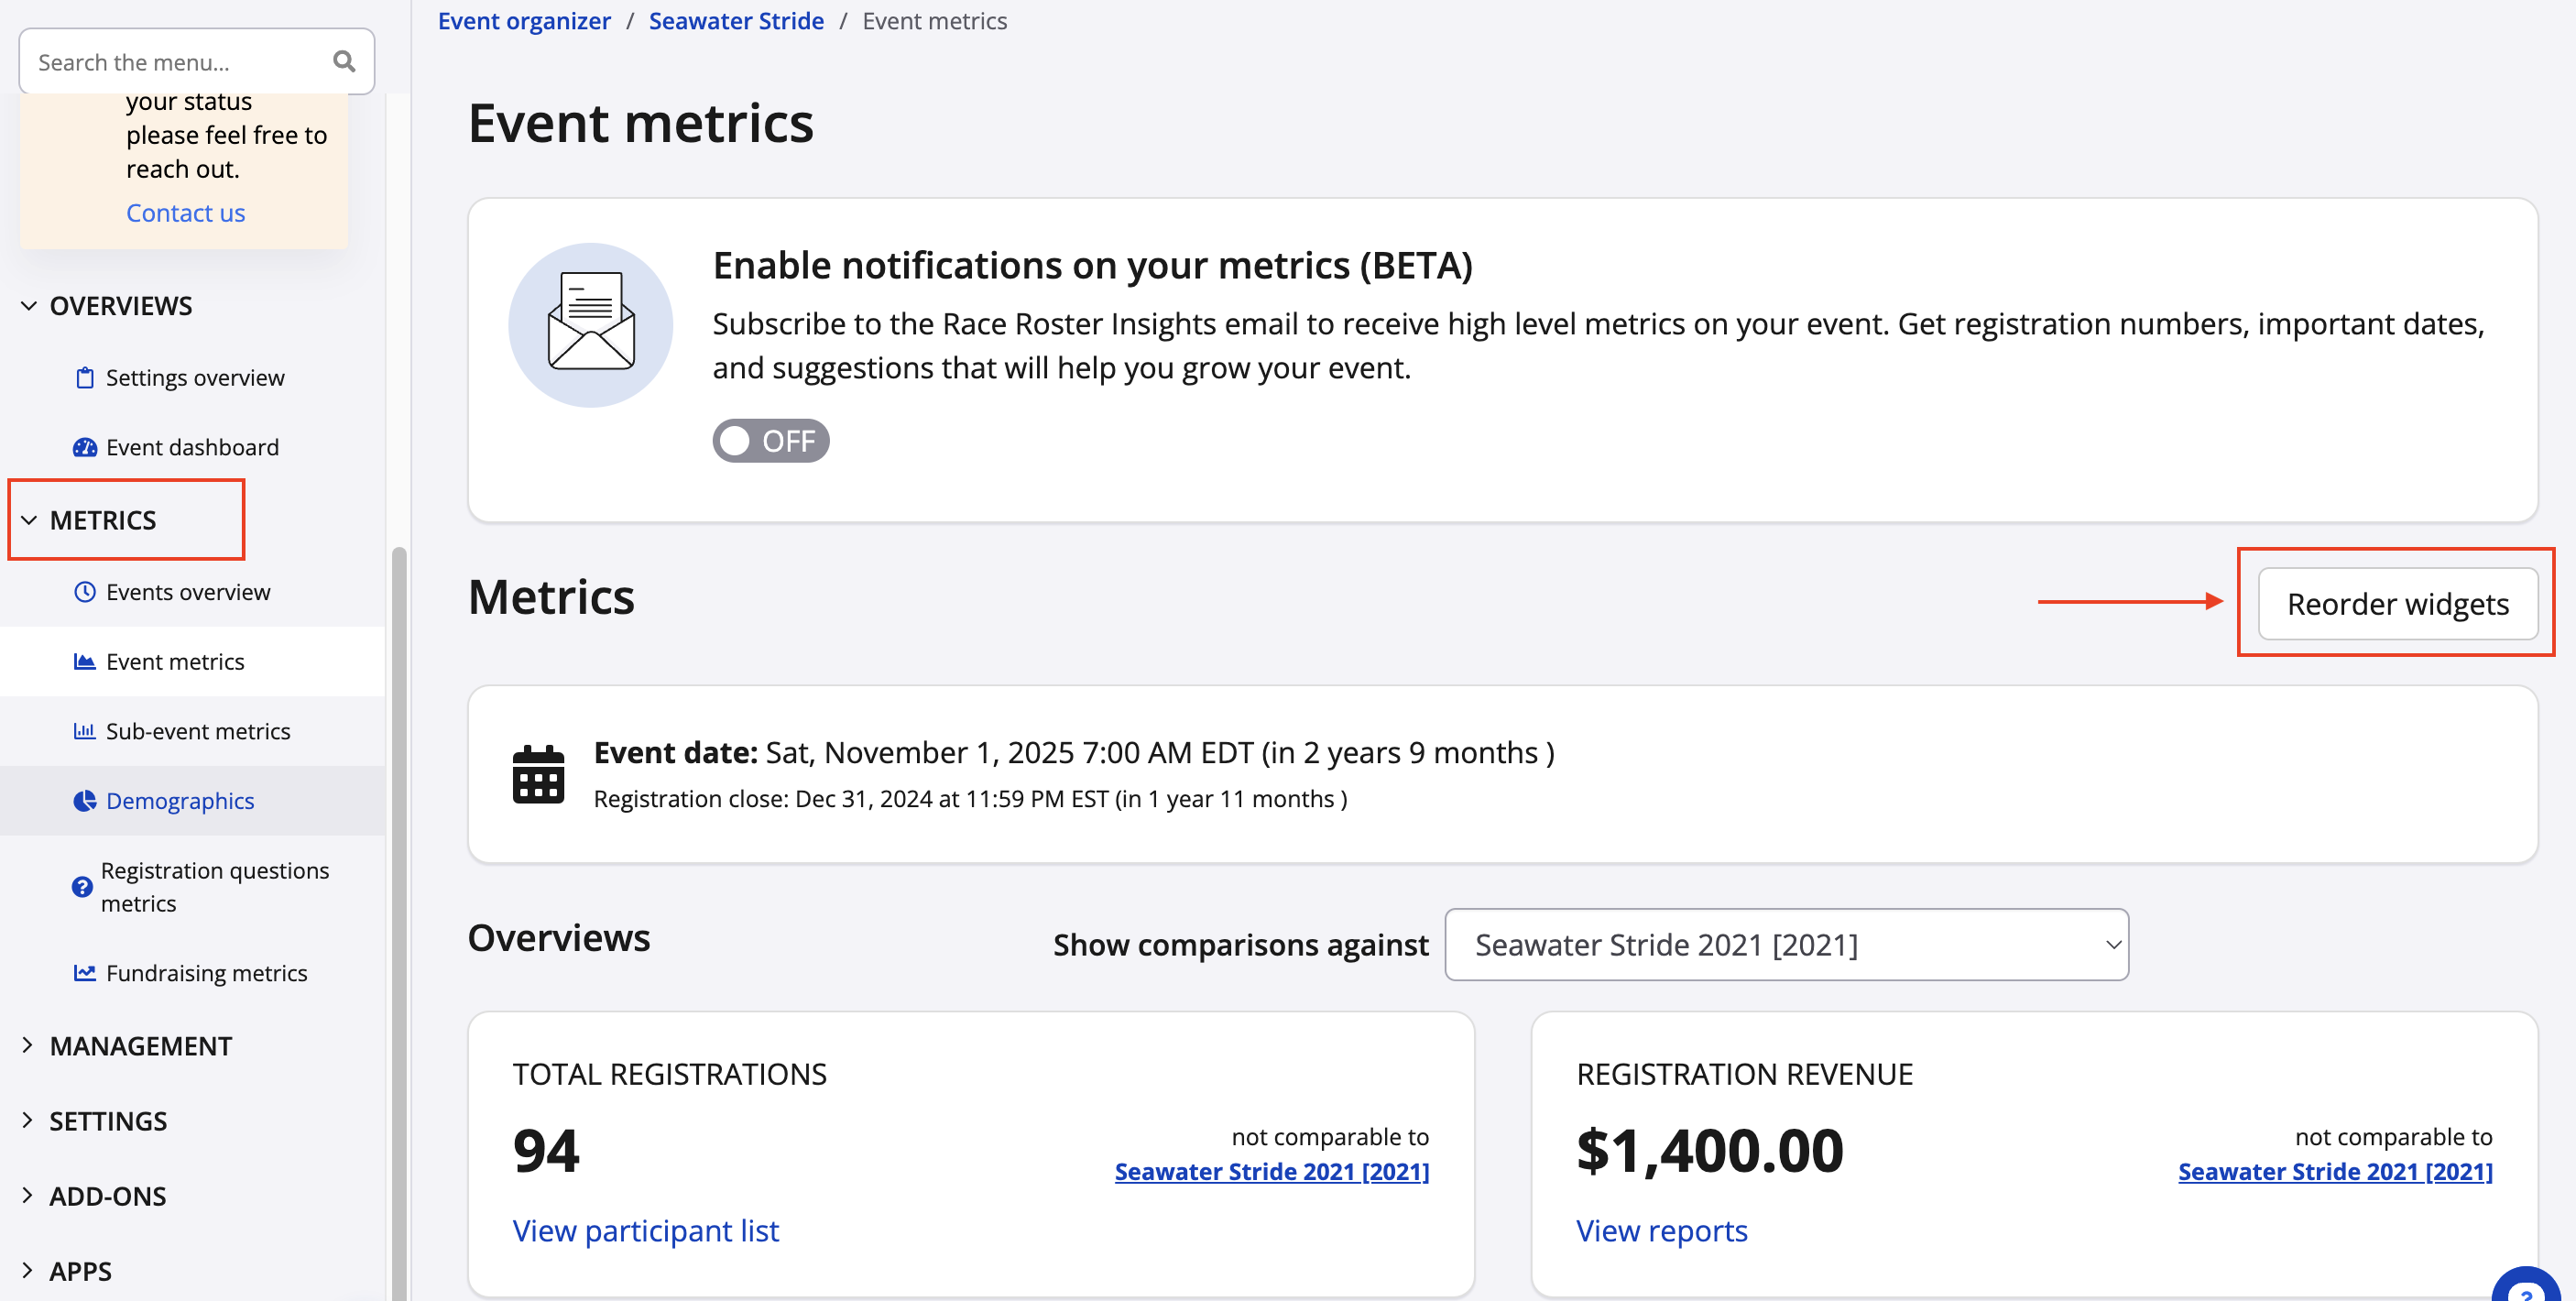2576x1301 pixels.
Task: Select Sub-event metrics menu item
Action: pos(198,731)
